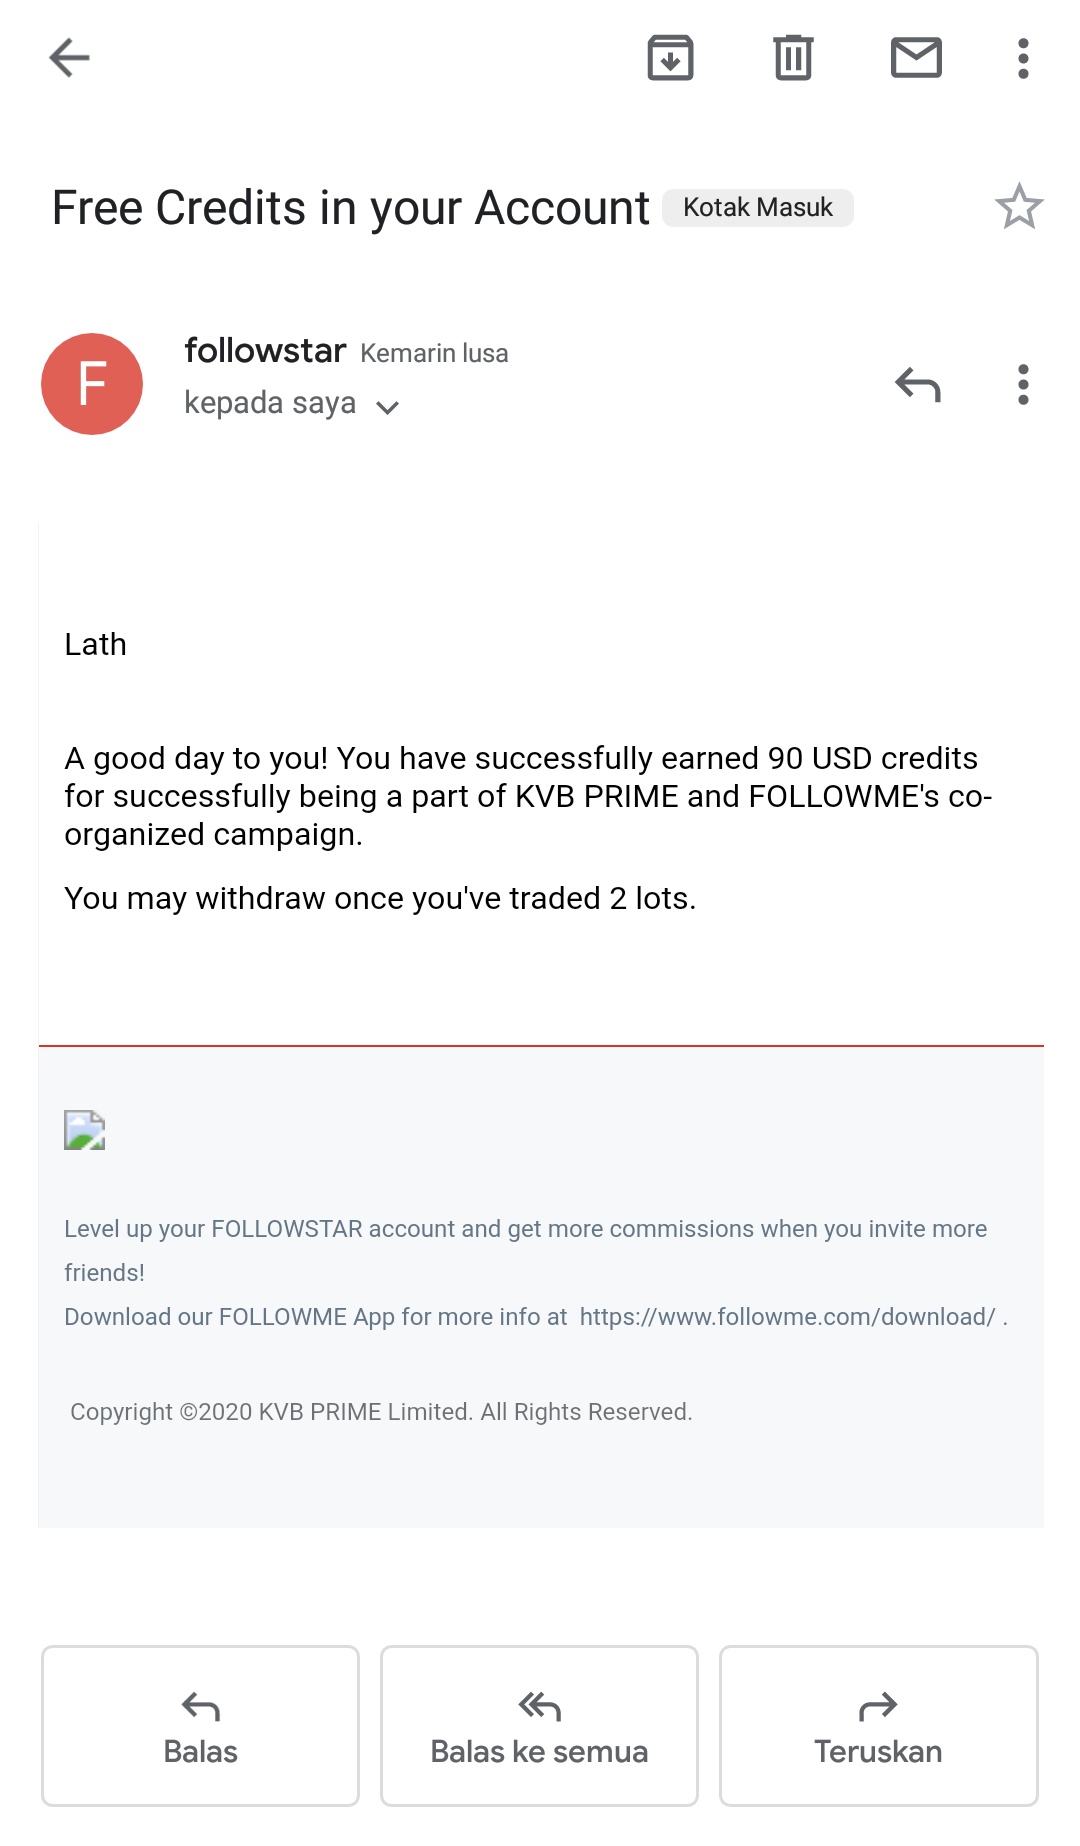This screenshot has height=1846, width=1080.
Task: Tap the Balas reply button
Action: [x=200, y=1726]
